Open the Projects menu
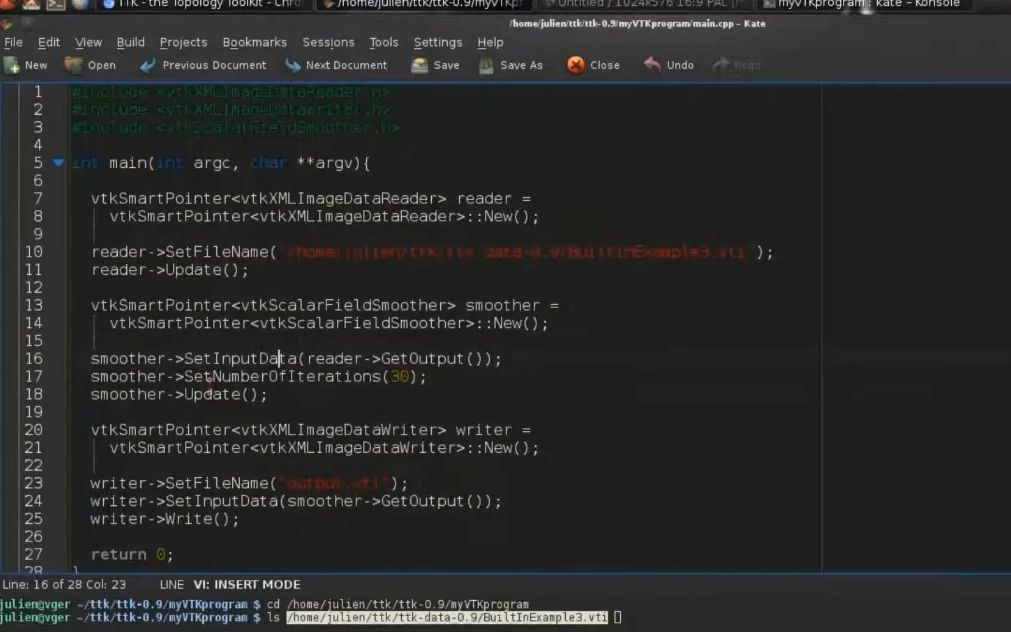Viewport: 1011px width, 632px height. click(183, 42)
